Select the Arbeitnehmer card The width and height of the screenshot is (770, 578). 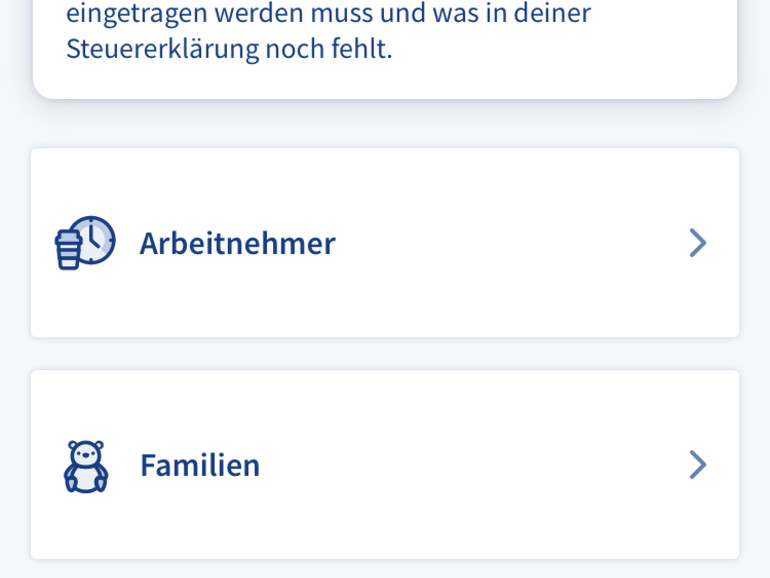click(x=385, y=243)
